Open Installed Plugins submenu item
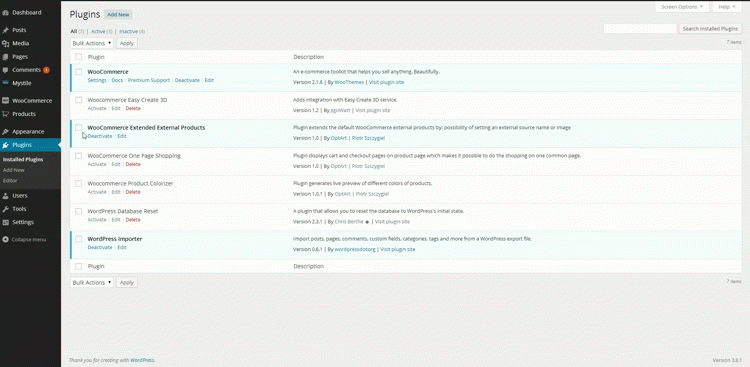750x367 pixels. click(23, 160)
